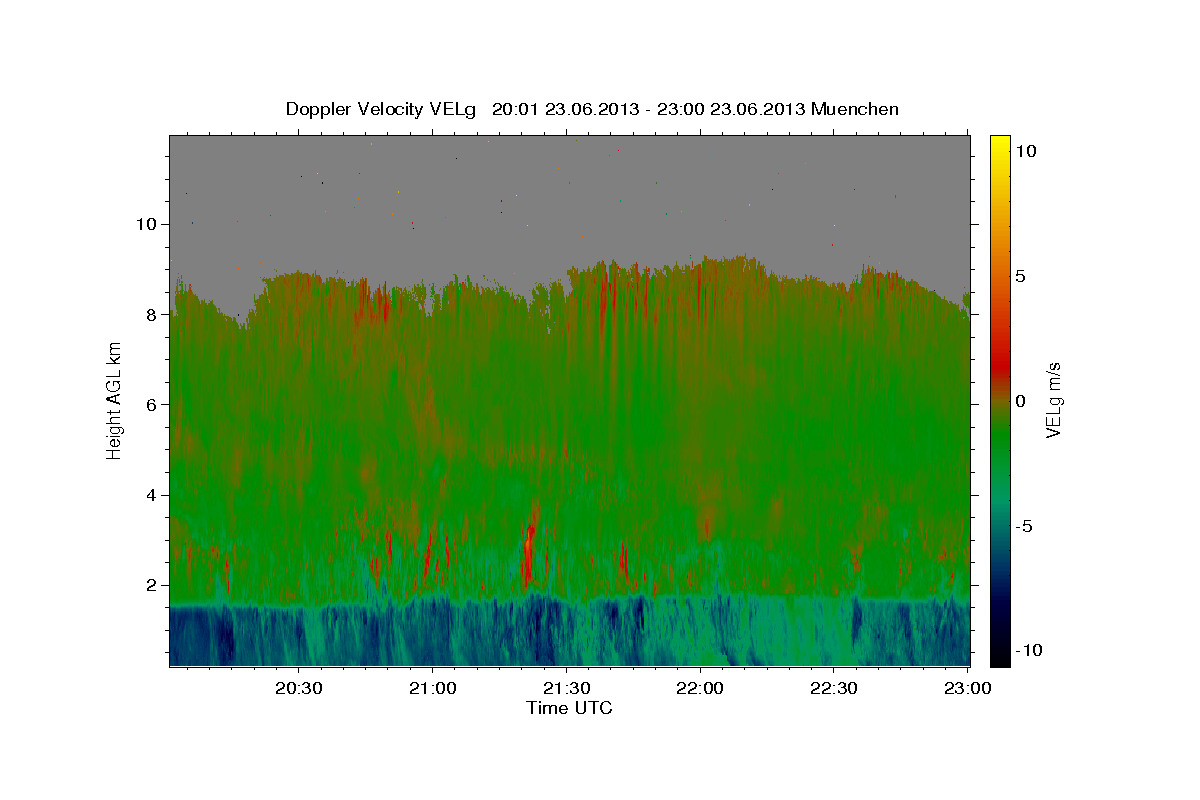
Task: Click the '20:30' time tick label
Action: click(x=299, y=689)
